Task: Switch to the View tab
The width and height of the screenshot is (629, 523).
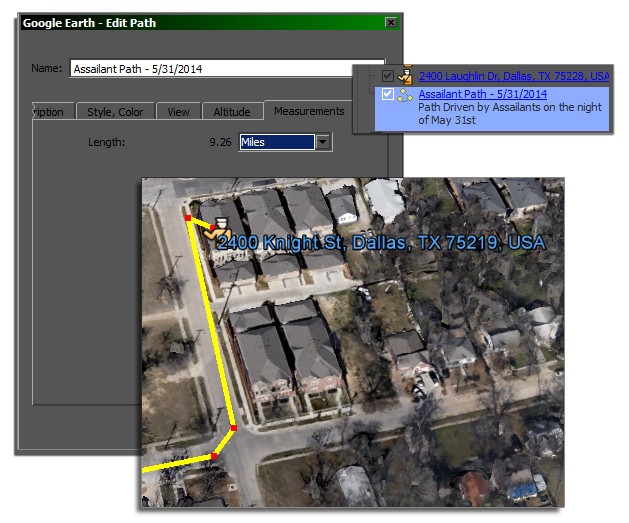Action: pos(179,112)
